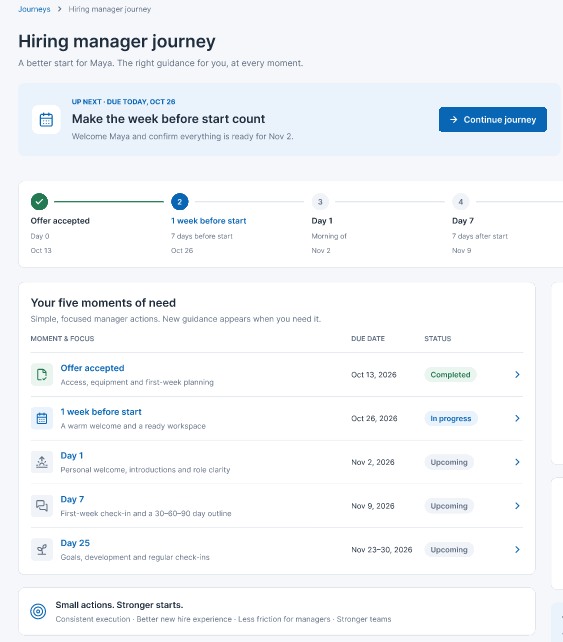The image size is (563, 642).
Task: Click the In progress status badge
Action: pos(451,418)
